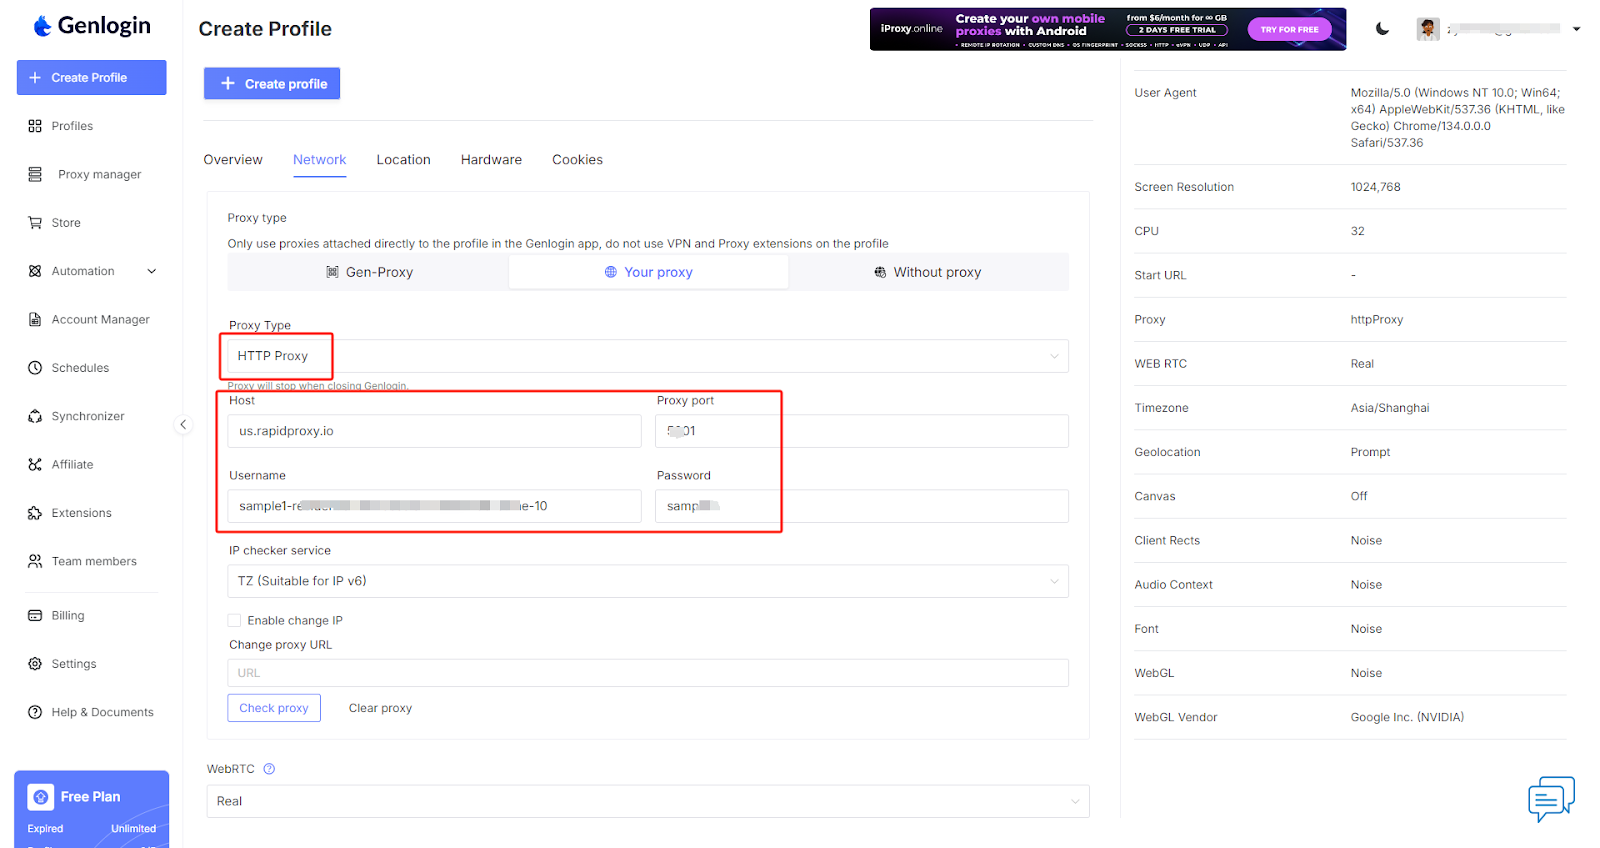Open the chat support bubble icon

pyautogui.click(x=1550, y=798)
